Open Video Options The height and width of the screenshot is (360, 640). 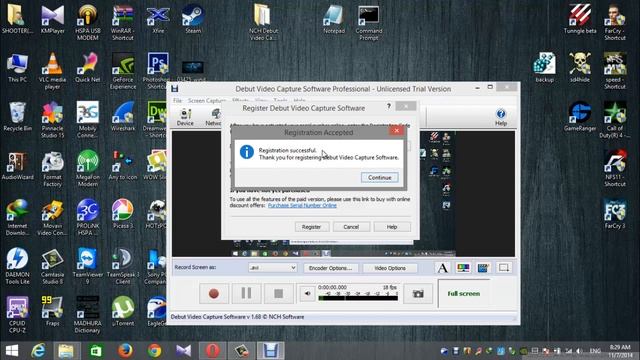click(390, 268)
